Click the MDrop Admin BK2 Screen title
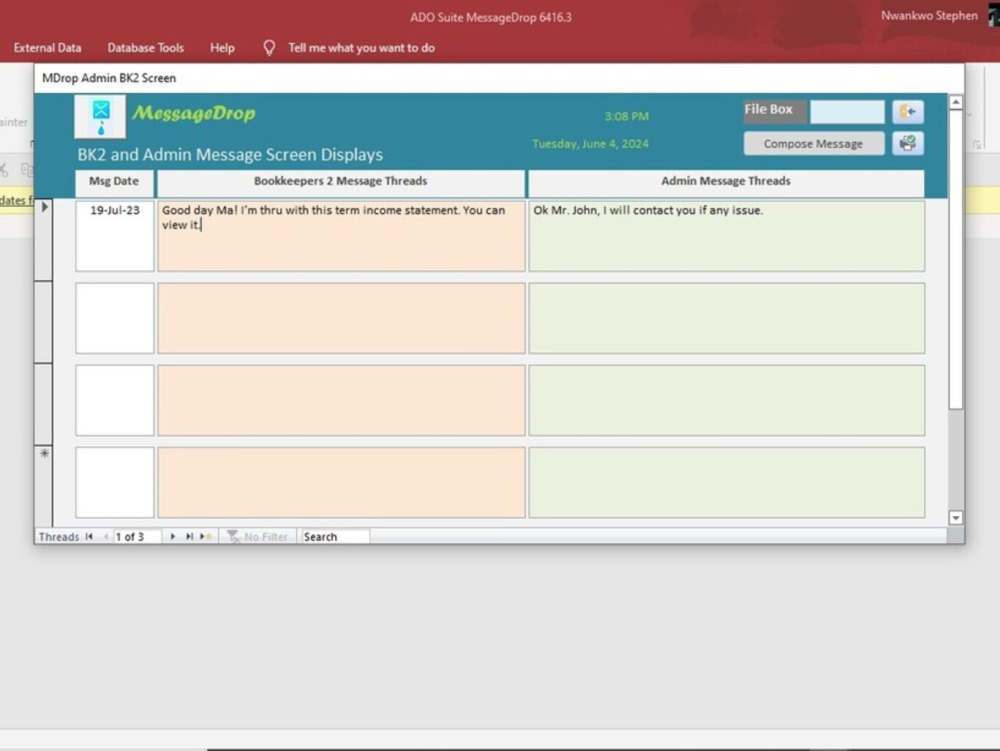Screen dimensions: 1000x751 point(109,78)
